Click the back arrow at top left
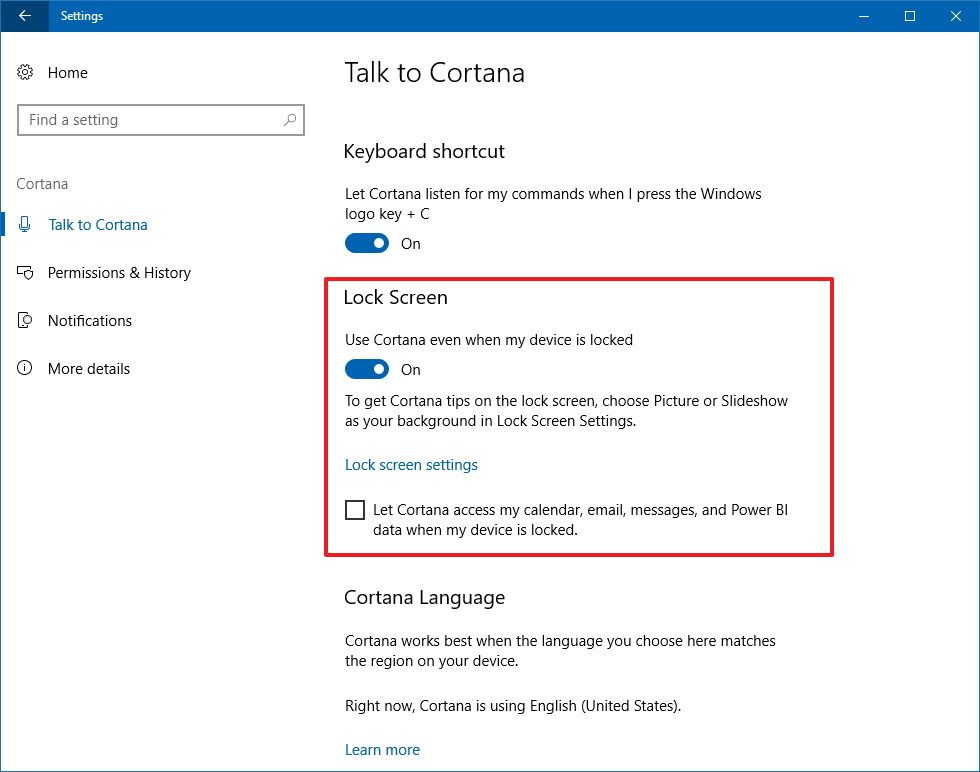The image size is (980, 772). pos(23,16)
